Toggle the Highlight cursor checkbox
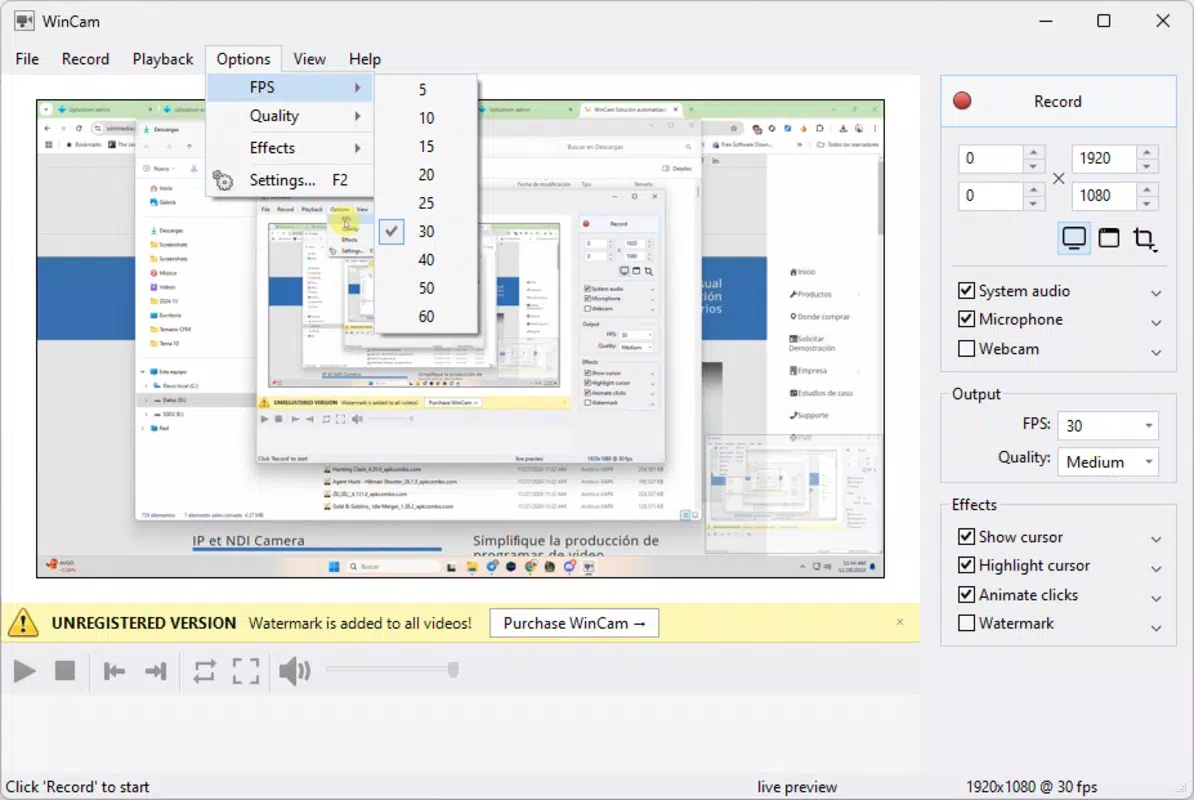 (966, 566)
